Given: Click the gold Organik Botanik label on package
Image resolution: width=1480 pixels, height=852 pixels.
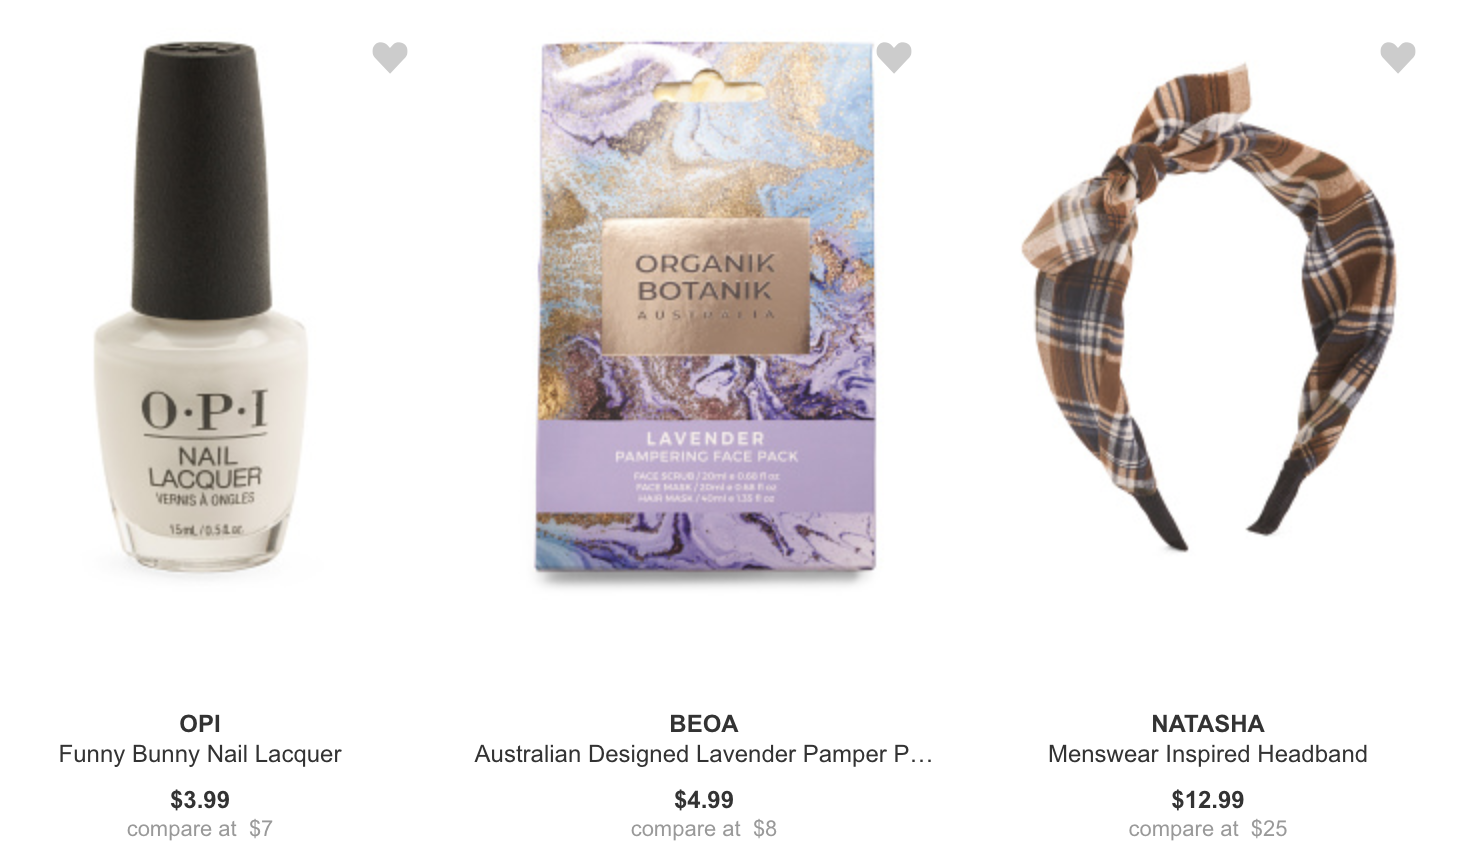Looking at the screenshot, I should pos(705,284).
